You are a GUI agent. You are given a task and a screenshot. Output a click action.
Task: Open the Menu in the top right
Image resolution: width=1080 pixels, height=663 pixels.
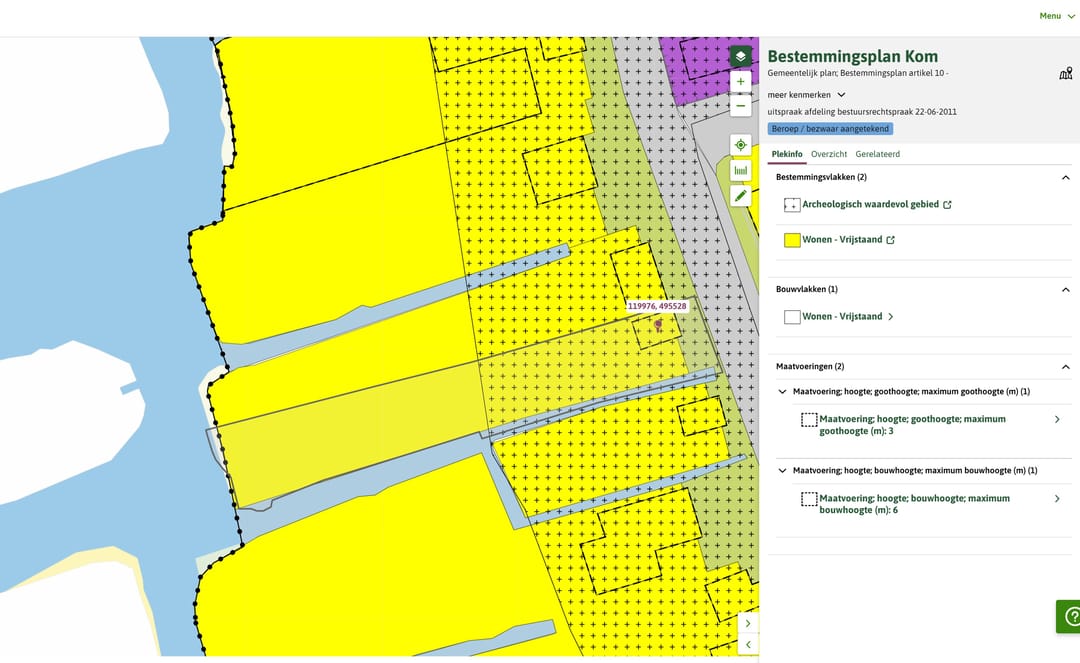point(1056,16)
